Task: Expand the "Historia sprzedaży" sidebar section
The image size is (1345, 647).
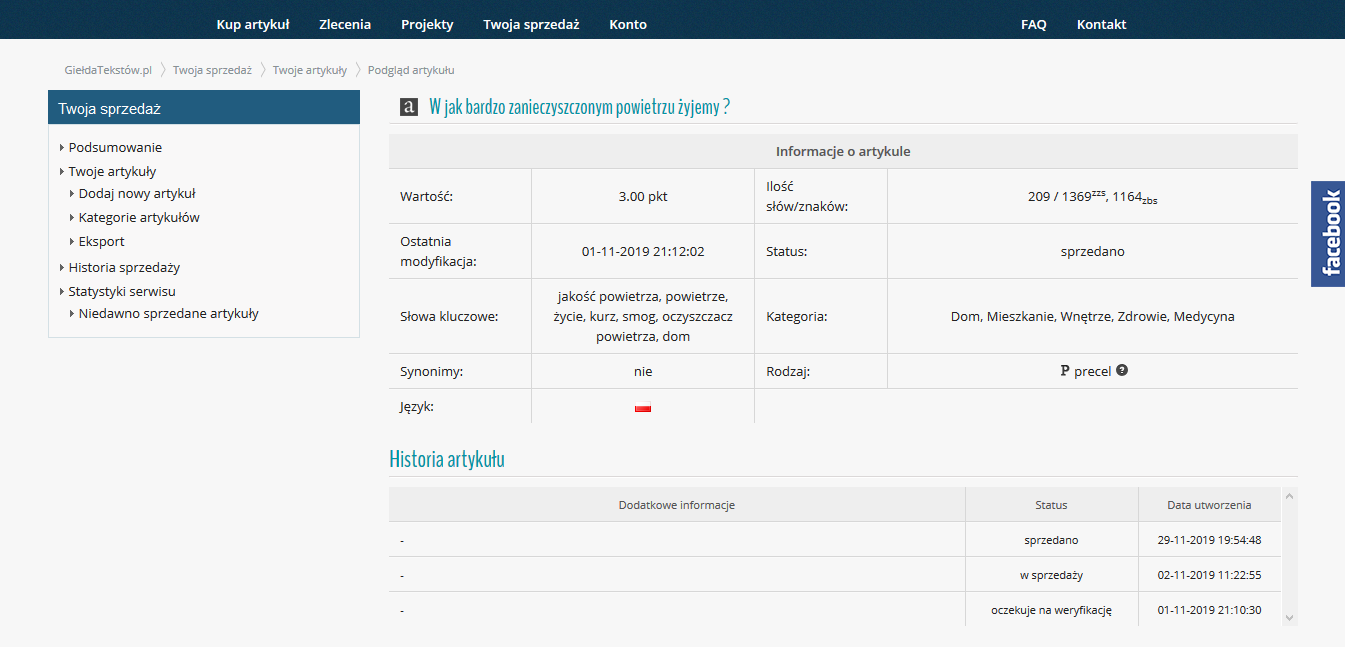Action: [125, 267]
